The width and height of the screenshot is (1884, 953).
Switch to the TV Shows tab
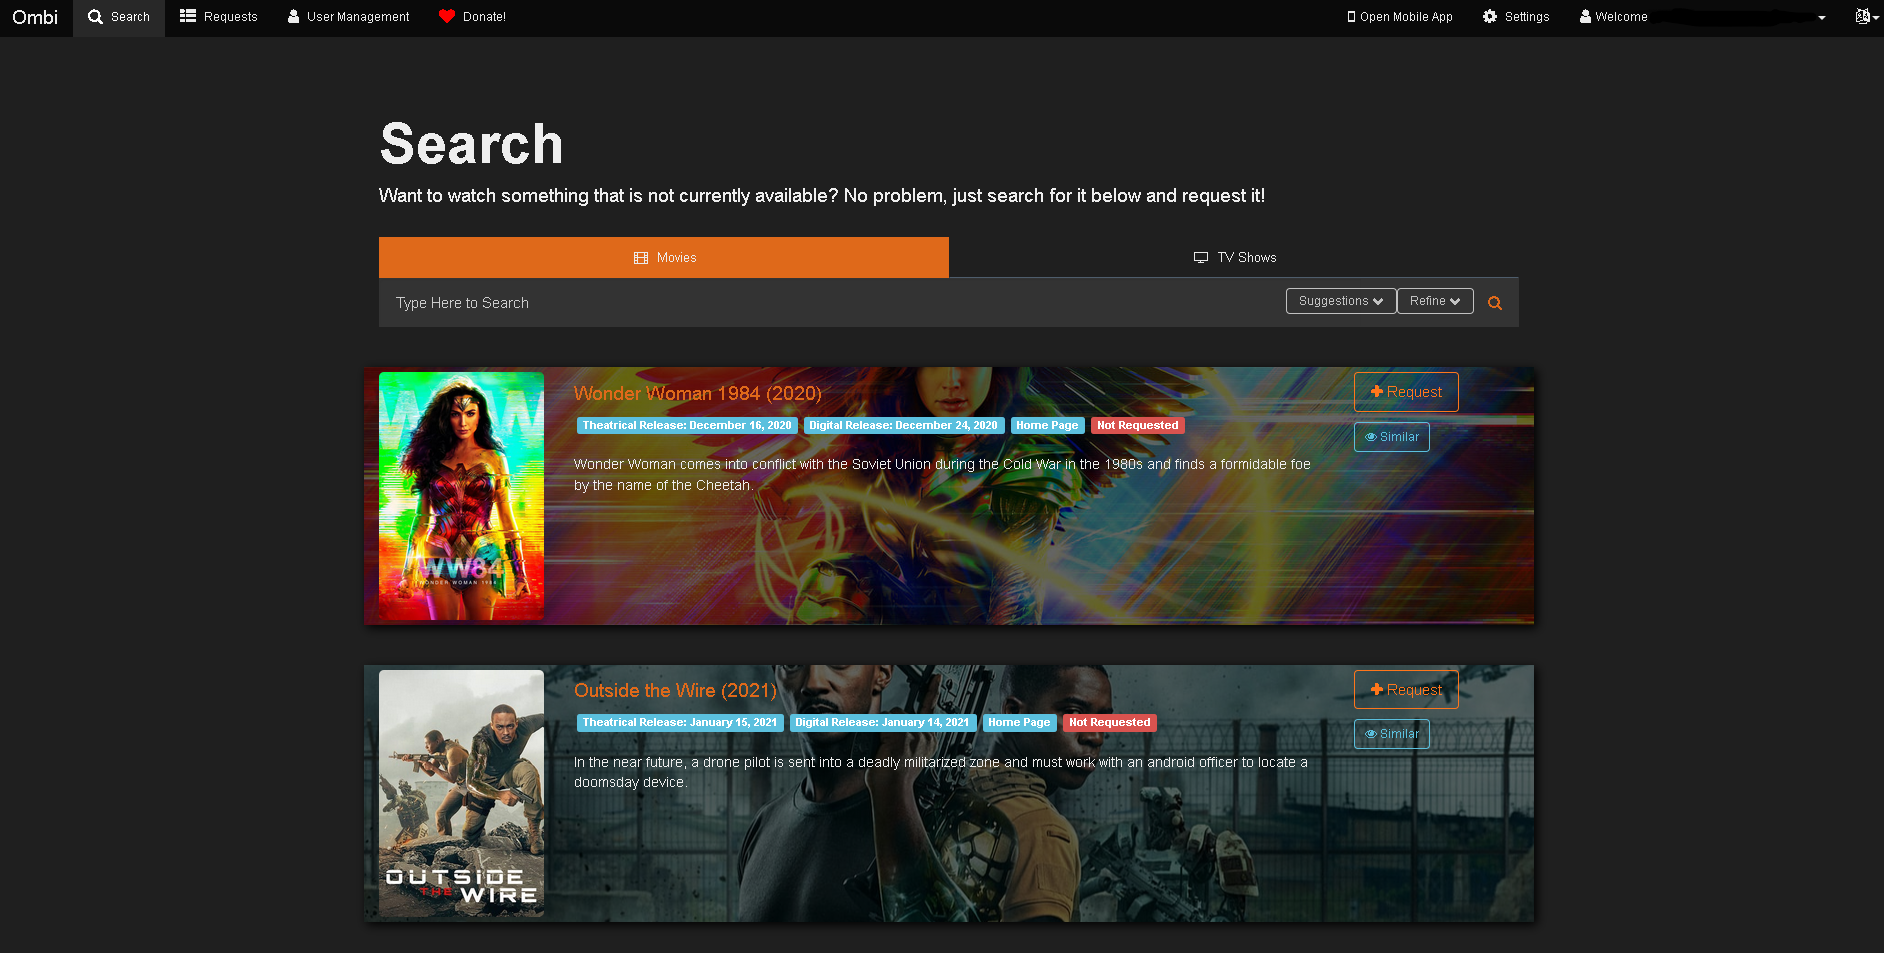tap(1234, 258)
